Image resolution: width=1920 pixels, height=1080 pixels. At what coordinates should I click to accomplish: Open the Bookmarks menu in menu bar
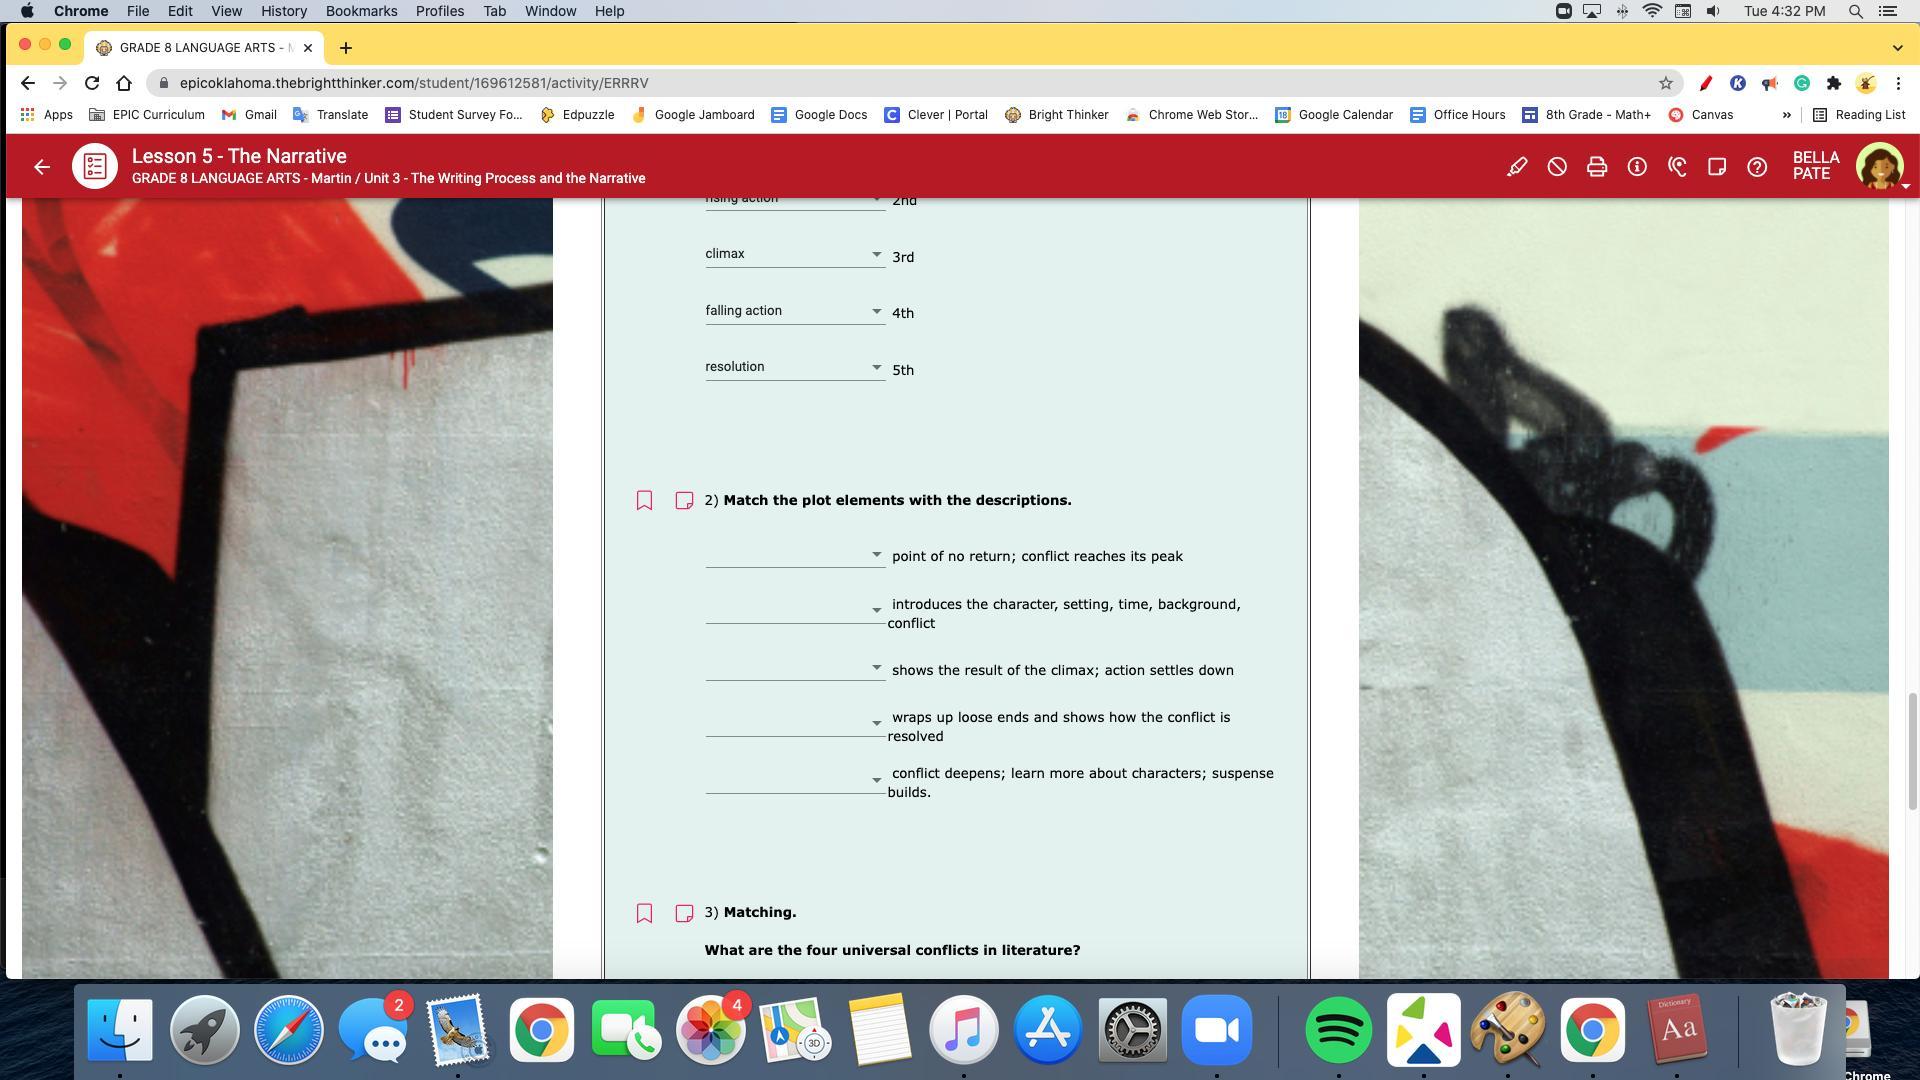coord(361,11)
